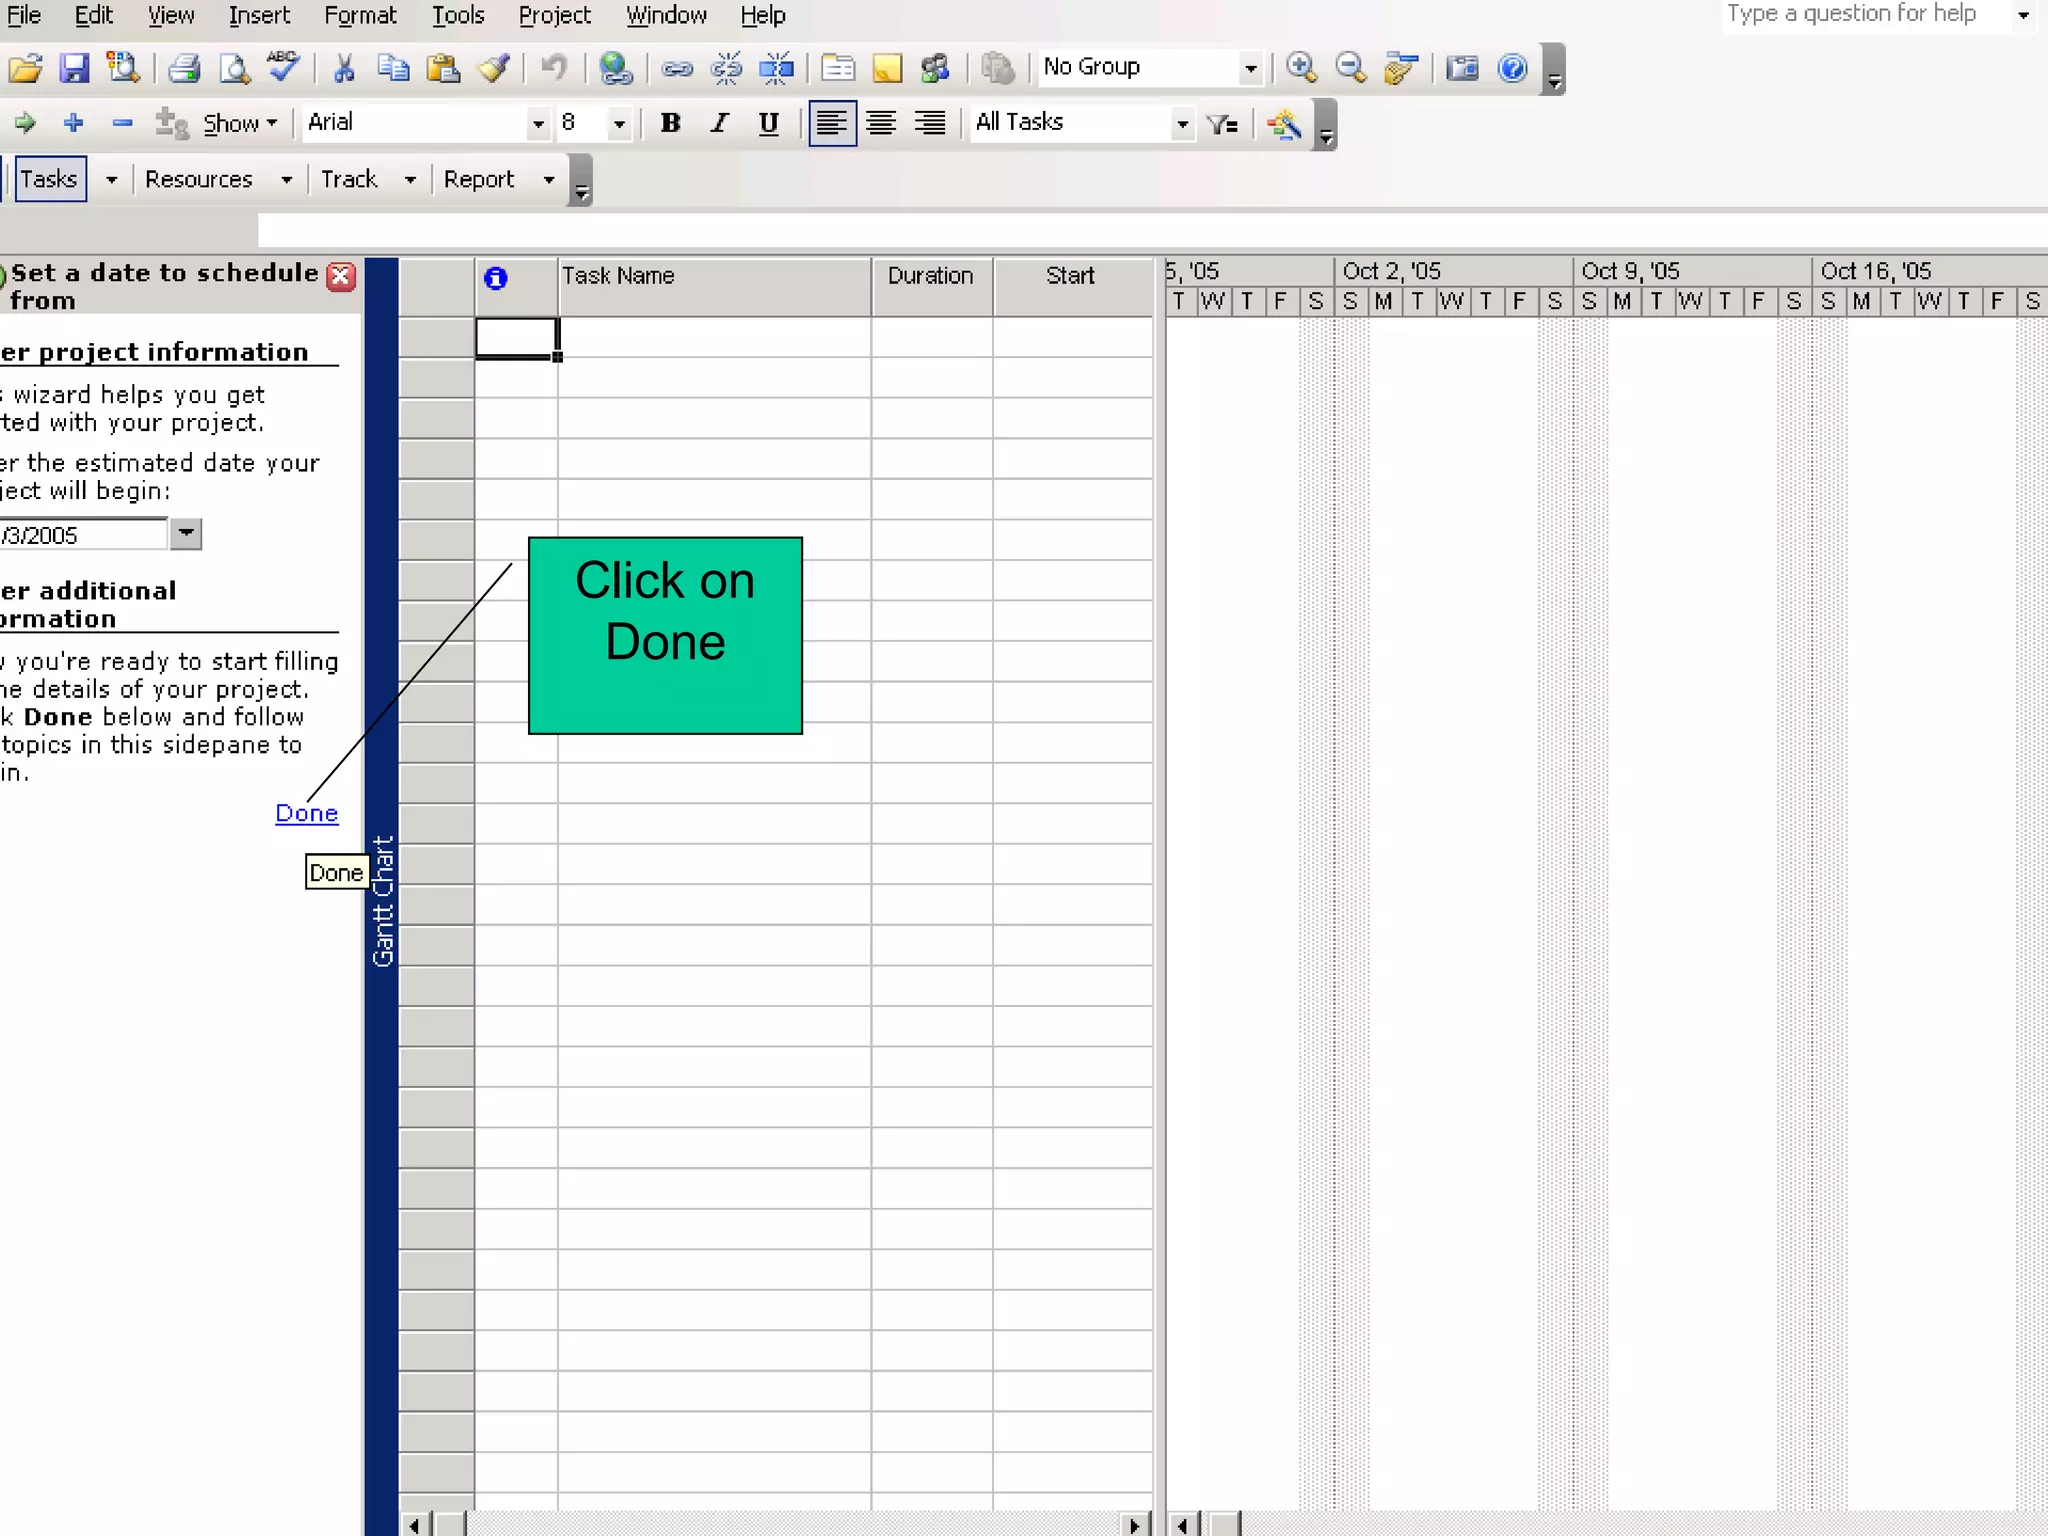Click the Spelling check ABC icon
Screen dimensions: 2048x1536
[284, 68]
